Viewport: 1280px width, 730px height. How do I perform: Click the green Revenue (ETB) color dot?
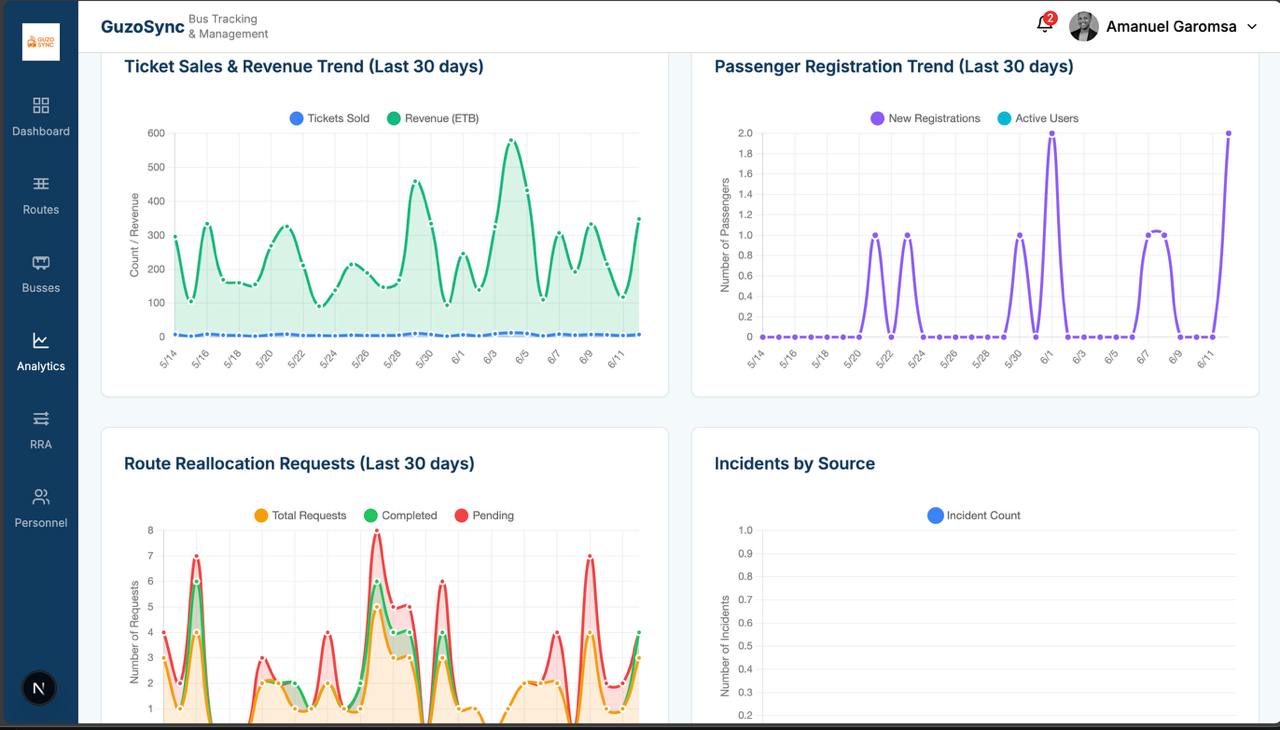pos(394,118)
